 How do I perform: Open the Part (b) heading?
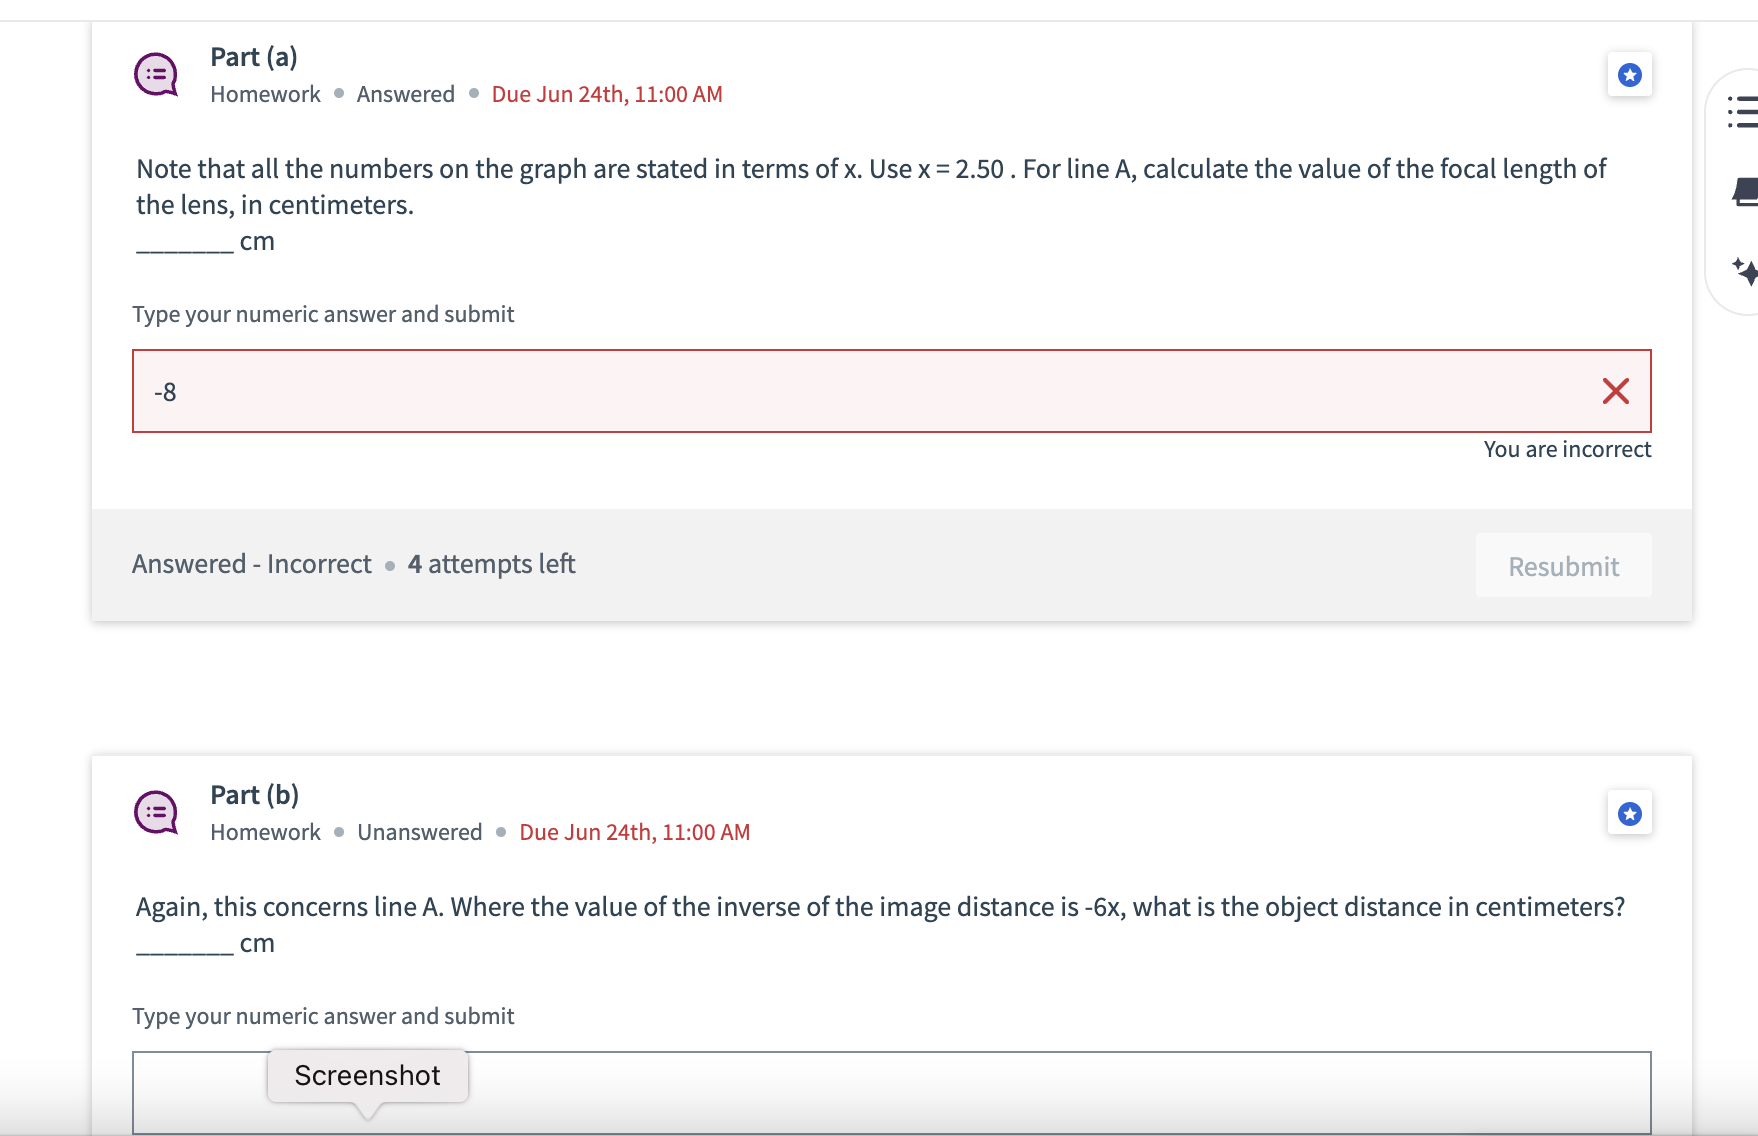point(253,794)
